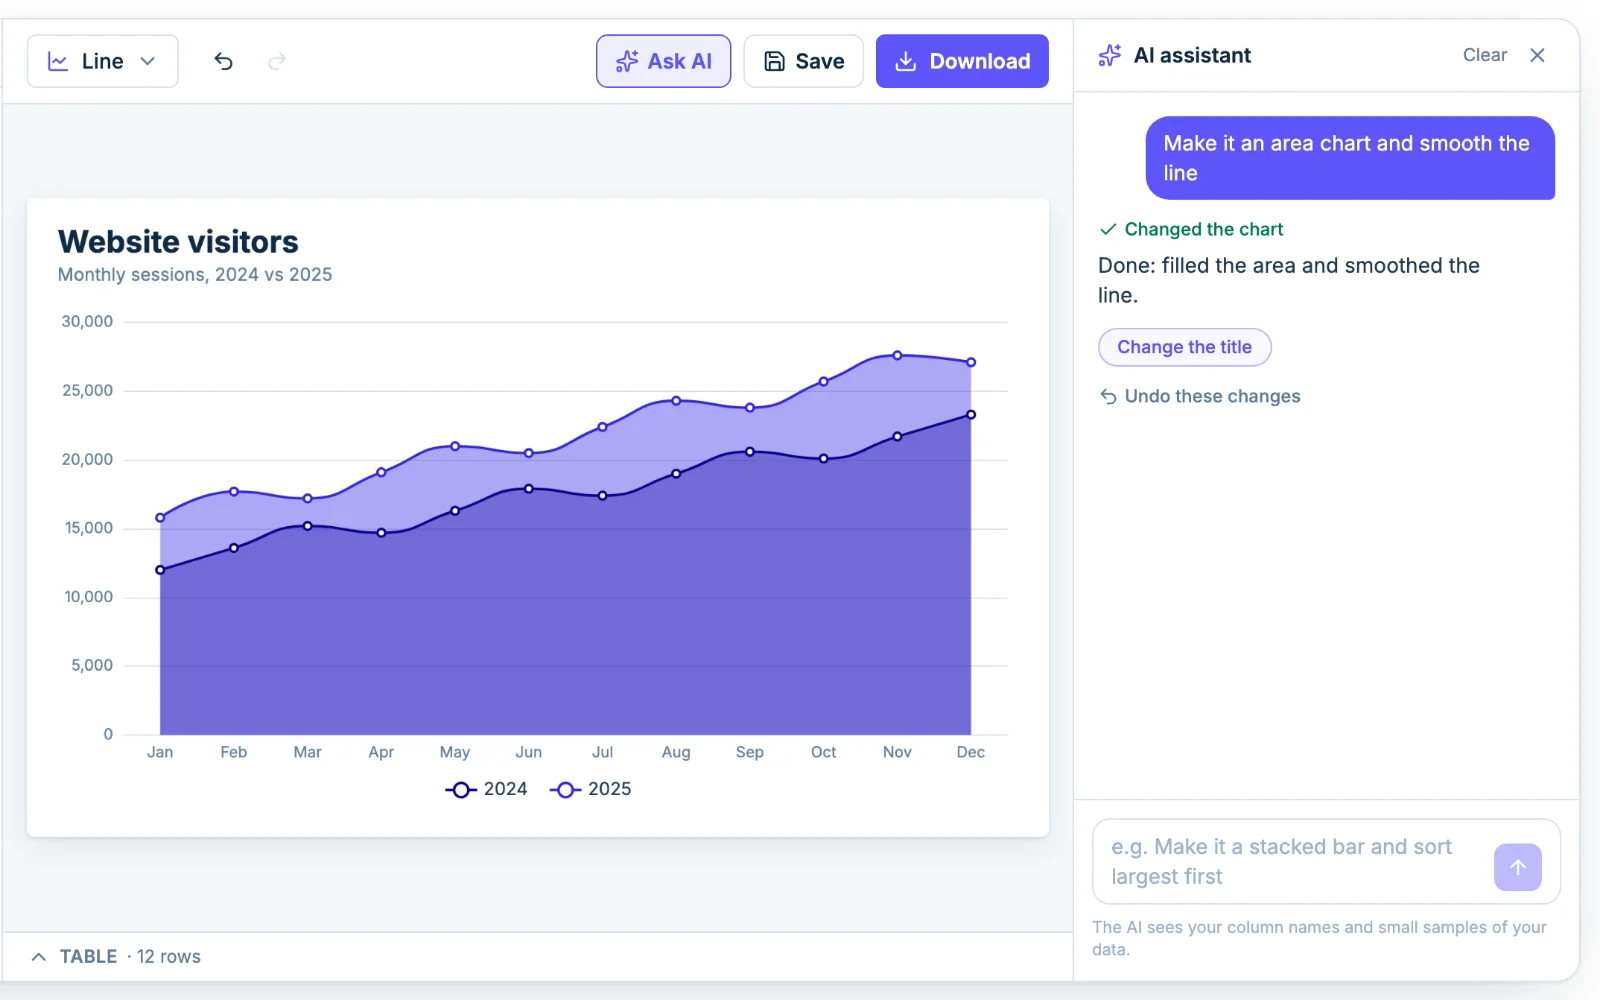The width and height of the screenshot is (1600, 1000).
Task: Click the Jan label on x-axis
Action: [x=160, y=752]
